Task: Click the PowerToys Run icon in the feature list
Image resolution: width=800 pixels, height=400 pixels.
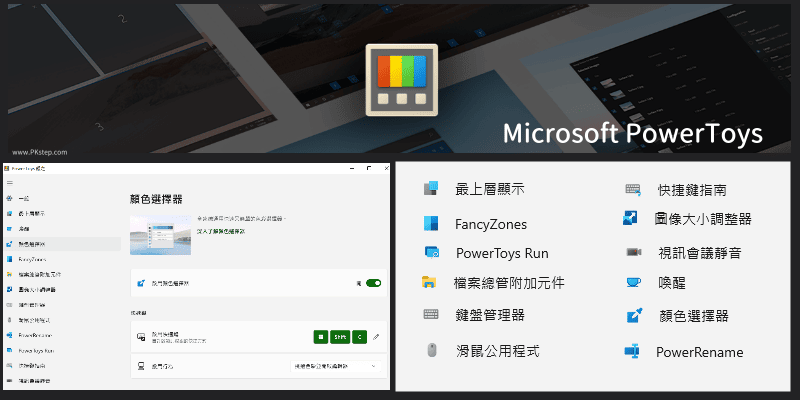Action: 432,252
